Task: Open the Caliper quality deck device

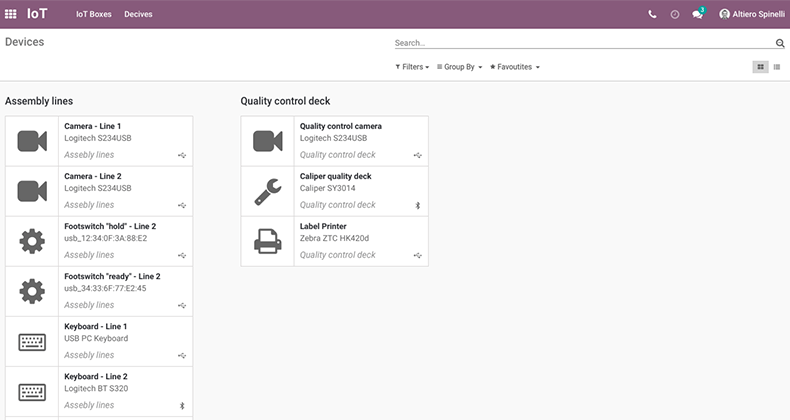Action: (335, 191)
